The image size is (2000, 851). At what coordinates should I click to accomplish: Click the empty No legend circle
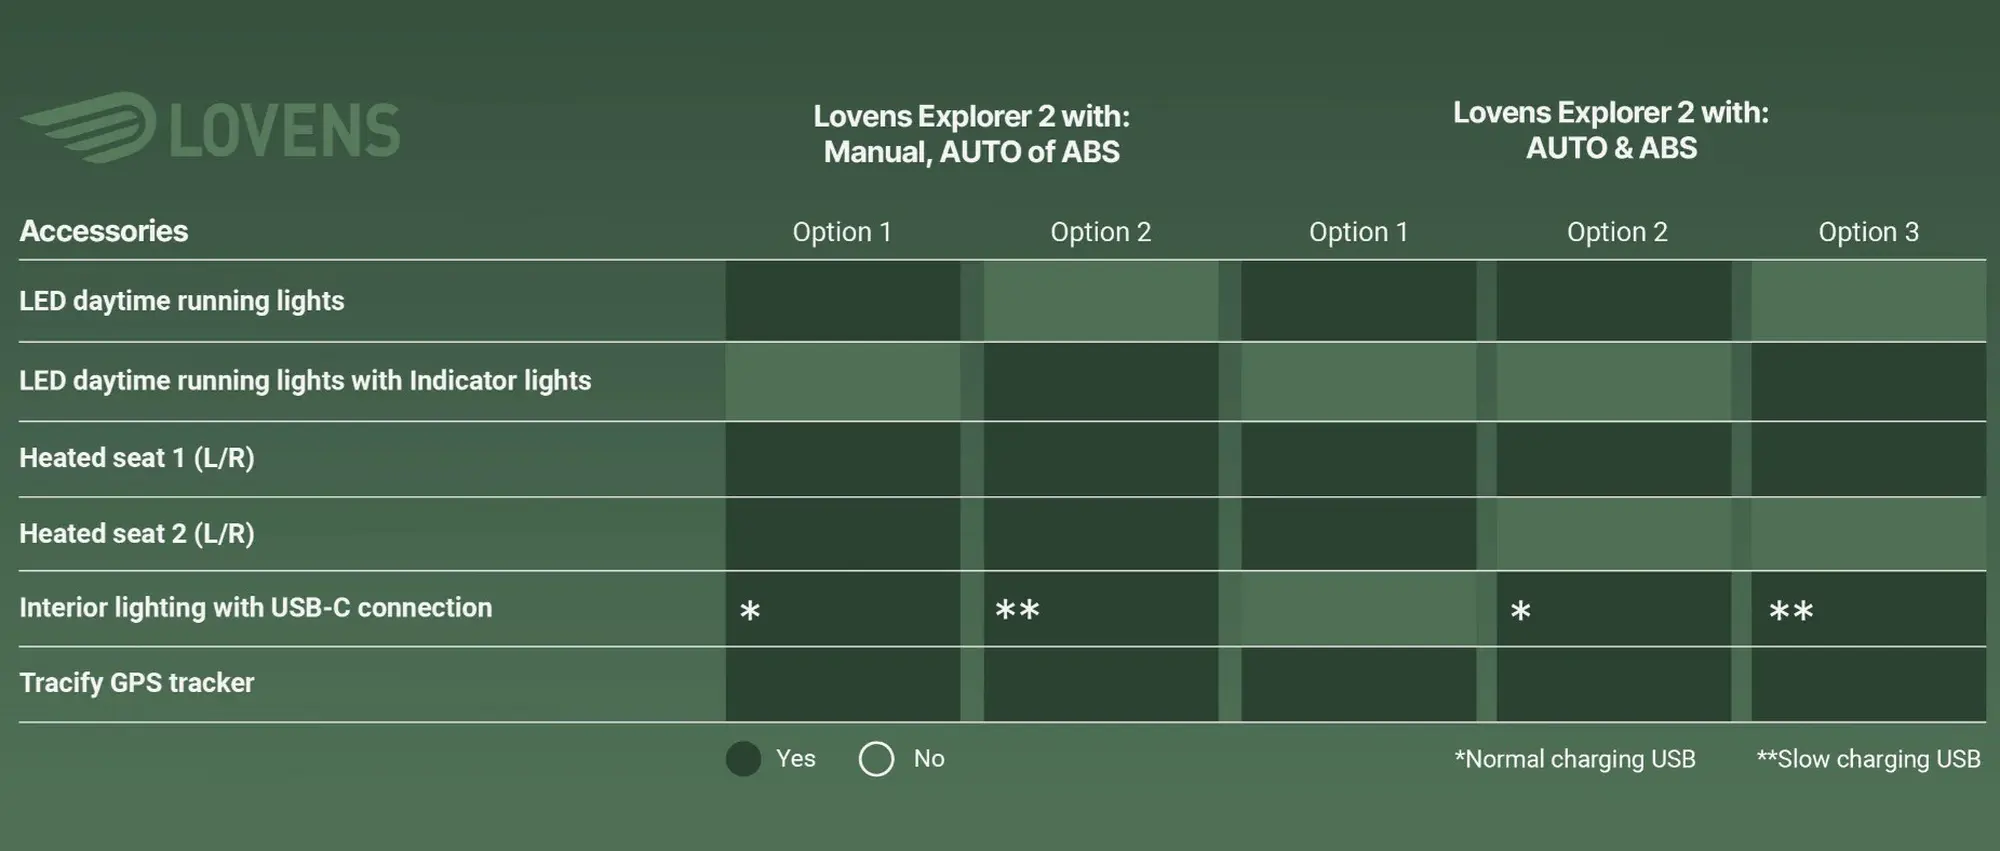tap(876, 759)
